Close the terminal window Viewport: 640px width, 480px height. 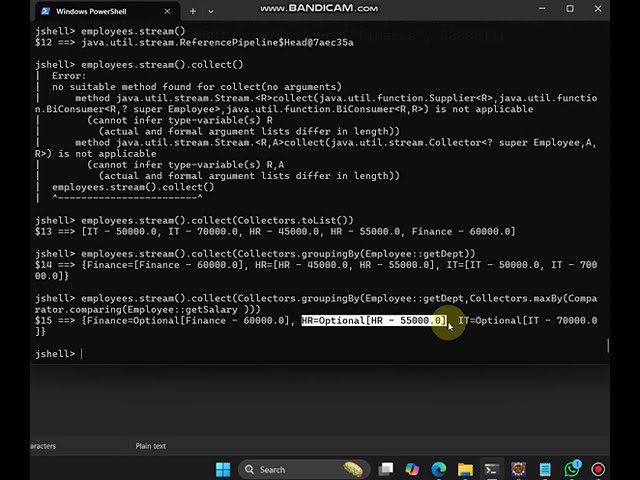point(598,9)
